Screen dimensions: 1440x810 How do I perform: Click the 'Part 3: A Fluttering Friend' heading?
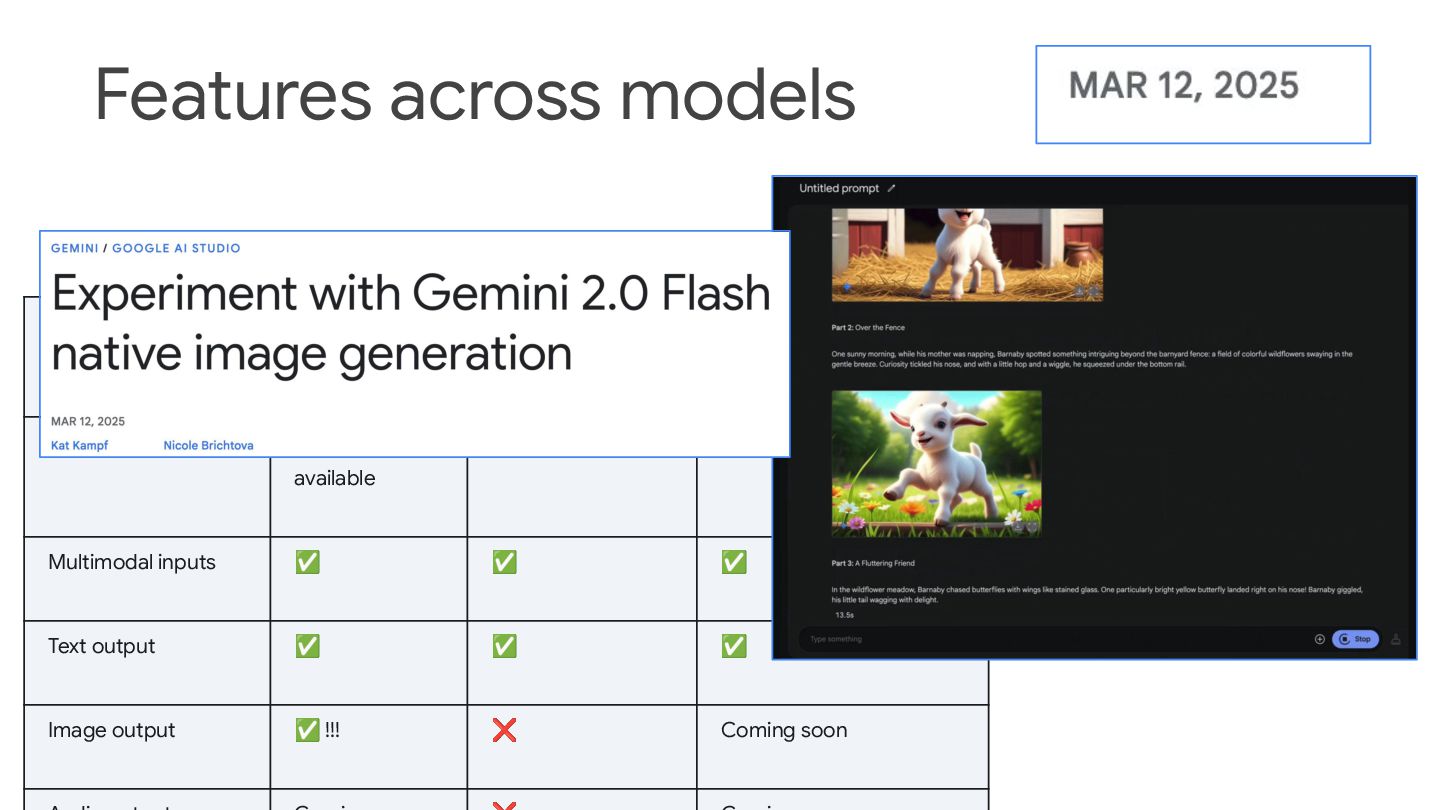pyautogui.click(x=873, y=563)
